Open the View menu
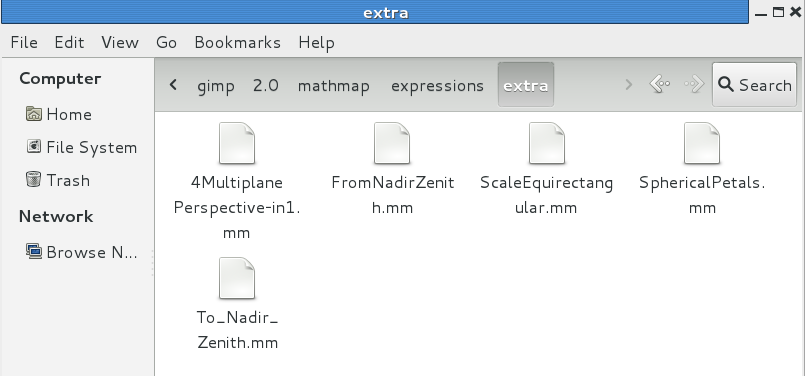Screen dimensions: 805x376 pos(120,42)
